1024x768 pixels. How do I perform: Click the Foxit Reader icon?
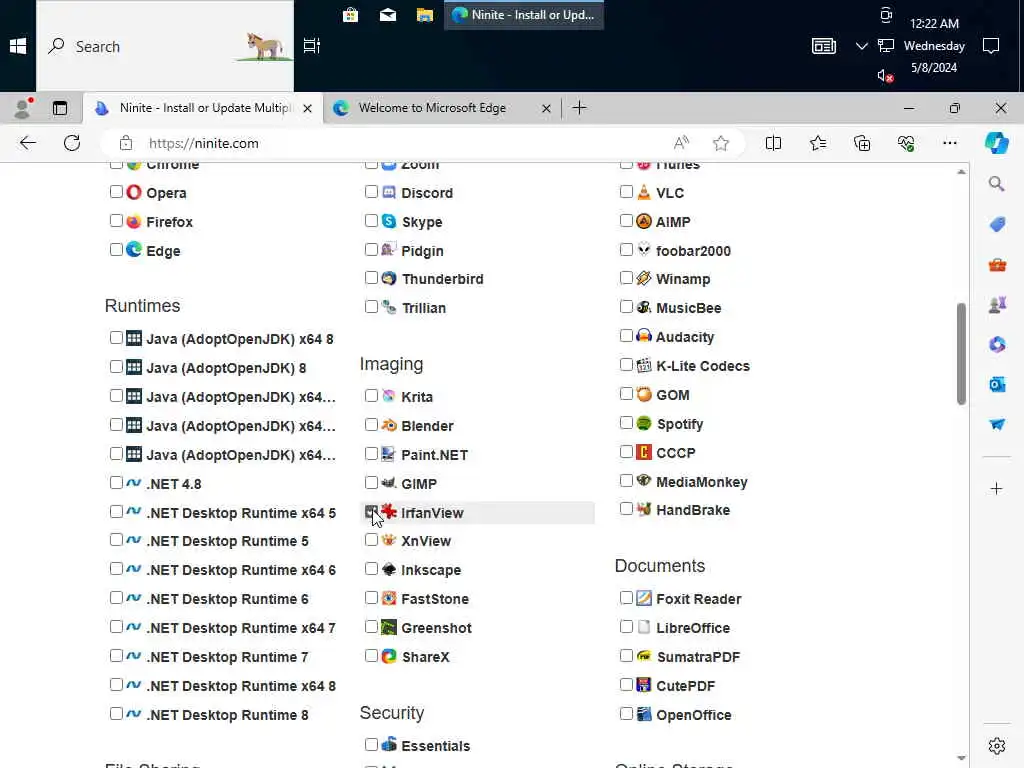pyautogui.click(x=644, y=598)
